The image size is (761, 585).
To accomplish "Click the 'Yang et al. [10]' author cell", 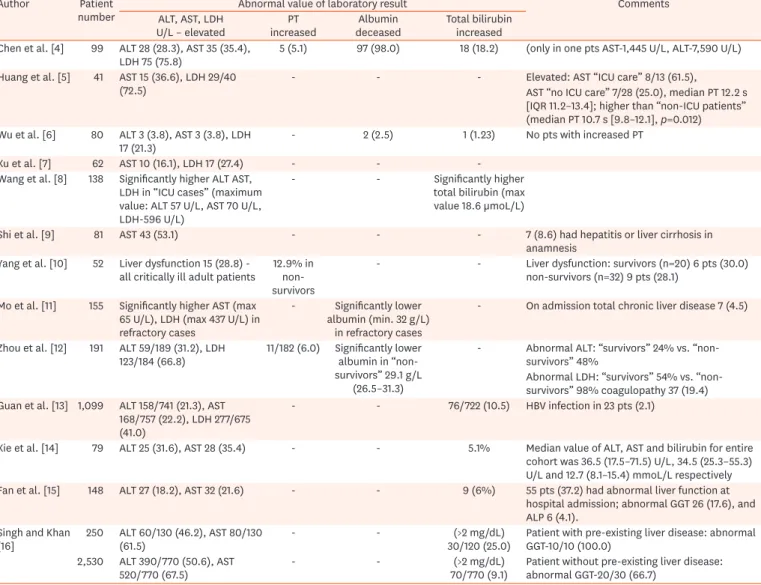I will (33, 264).
